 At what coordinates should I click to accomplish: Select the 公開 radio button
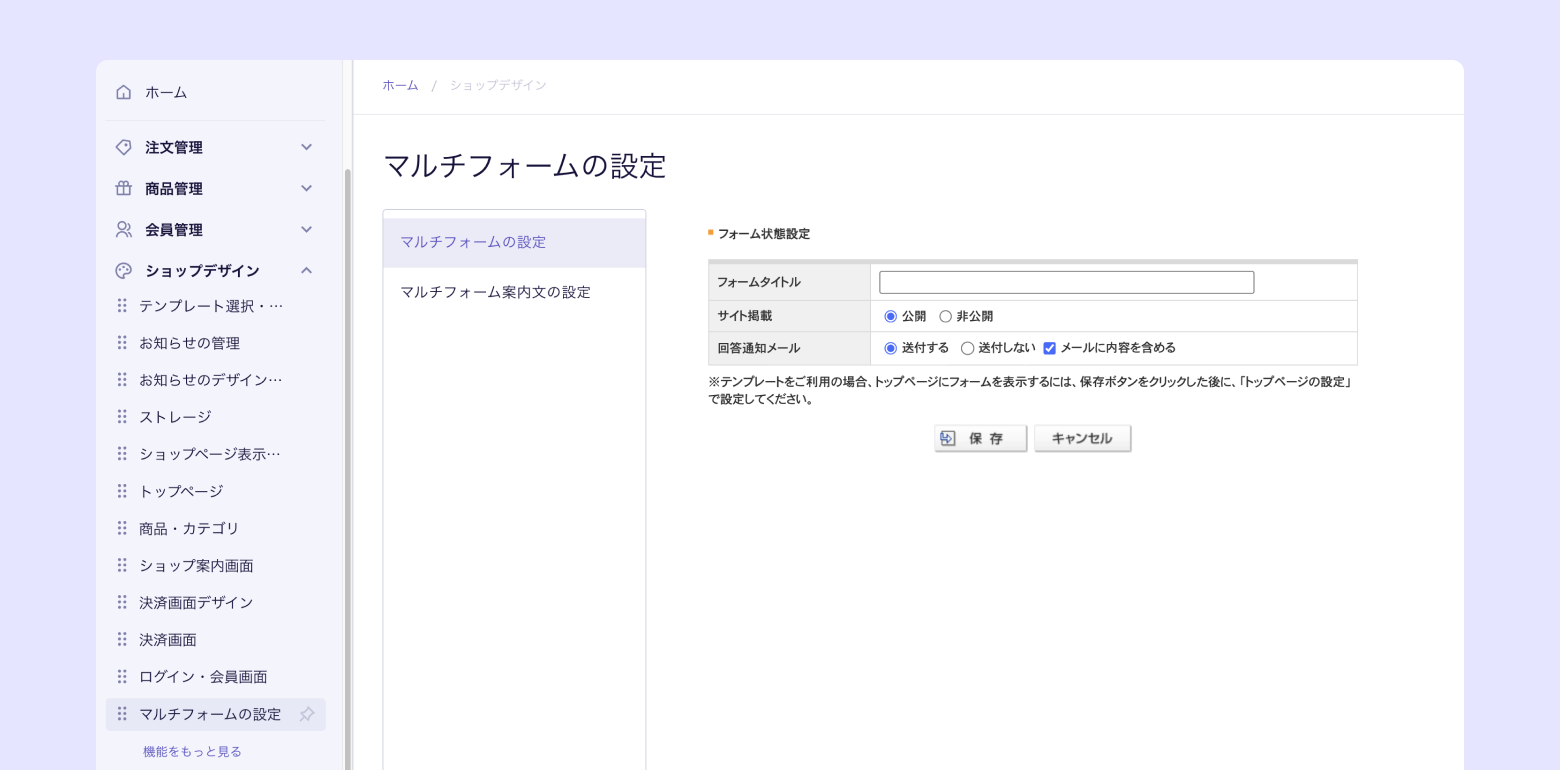coord(891,316)
